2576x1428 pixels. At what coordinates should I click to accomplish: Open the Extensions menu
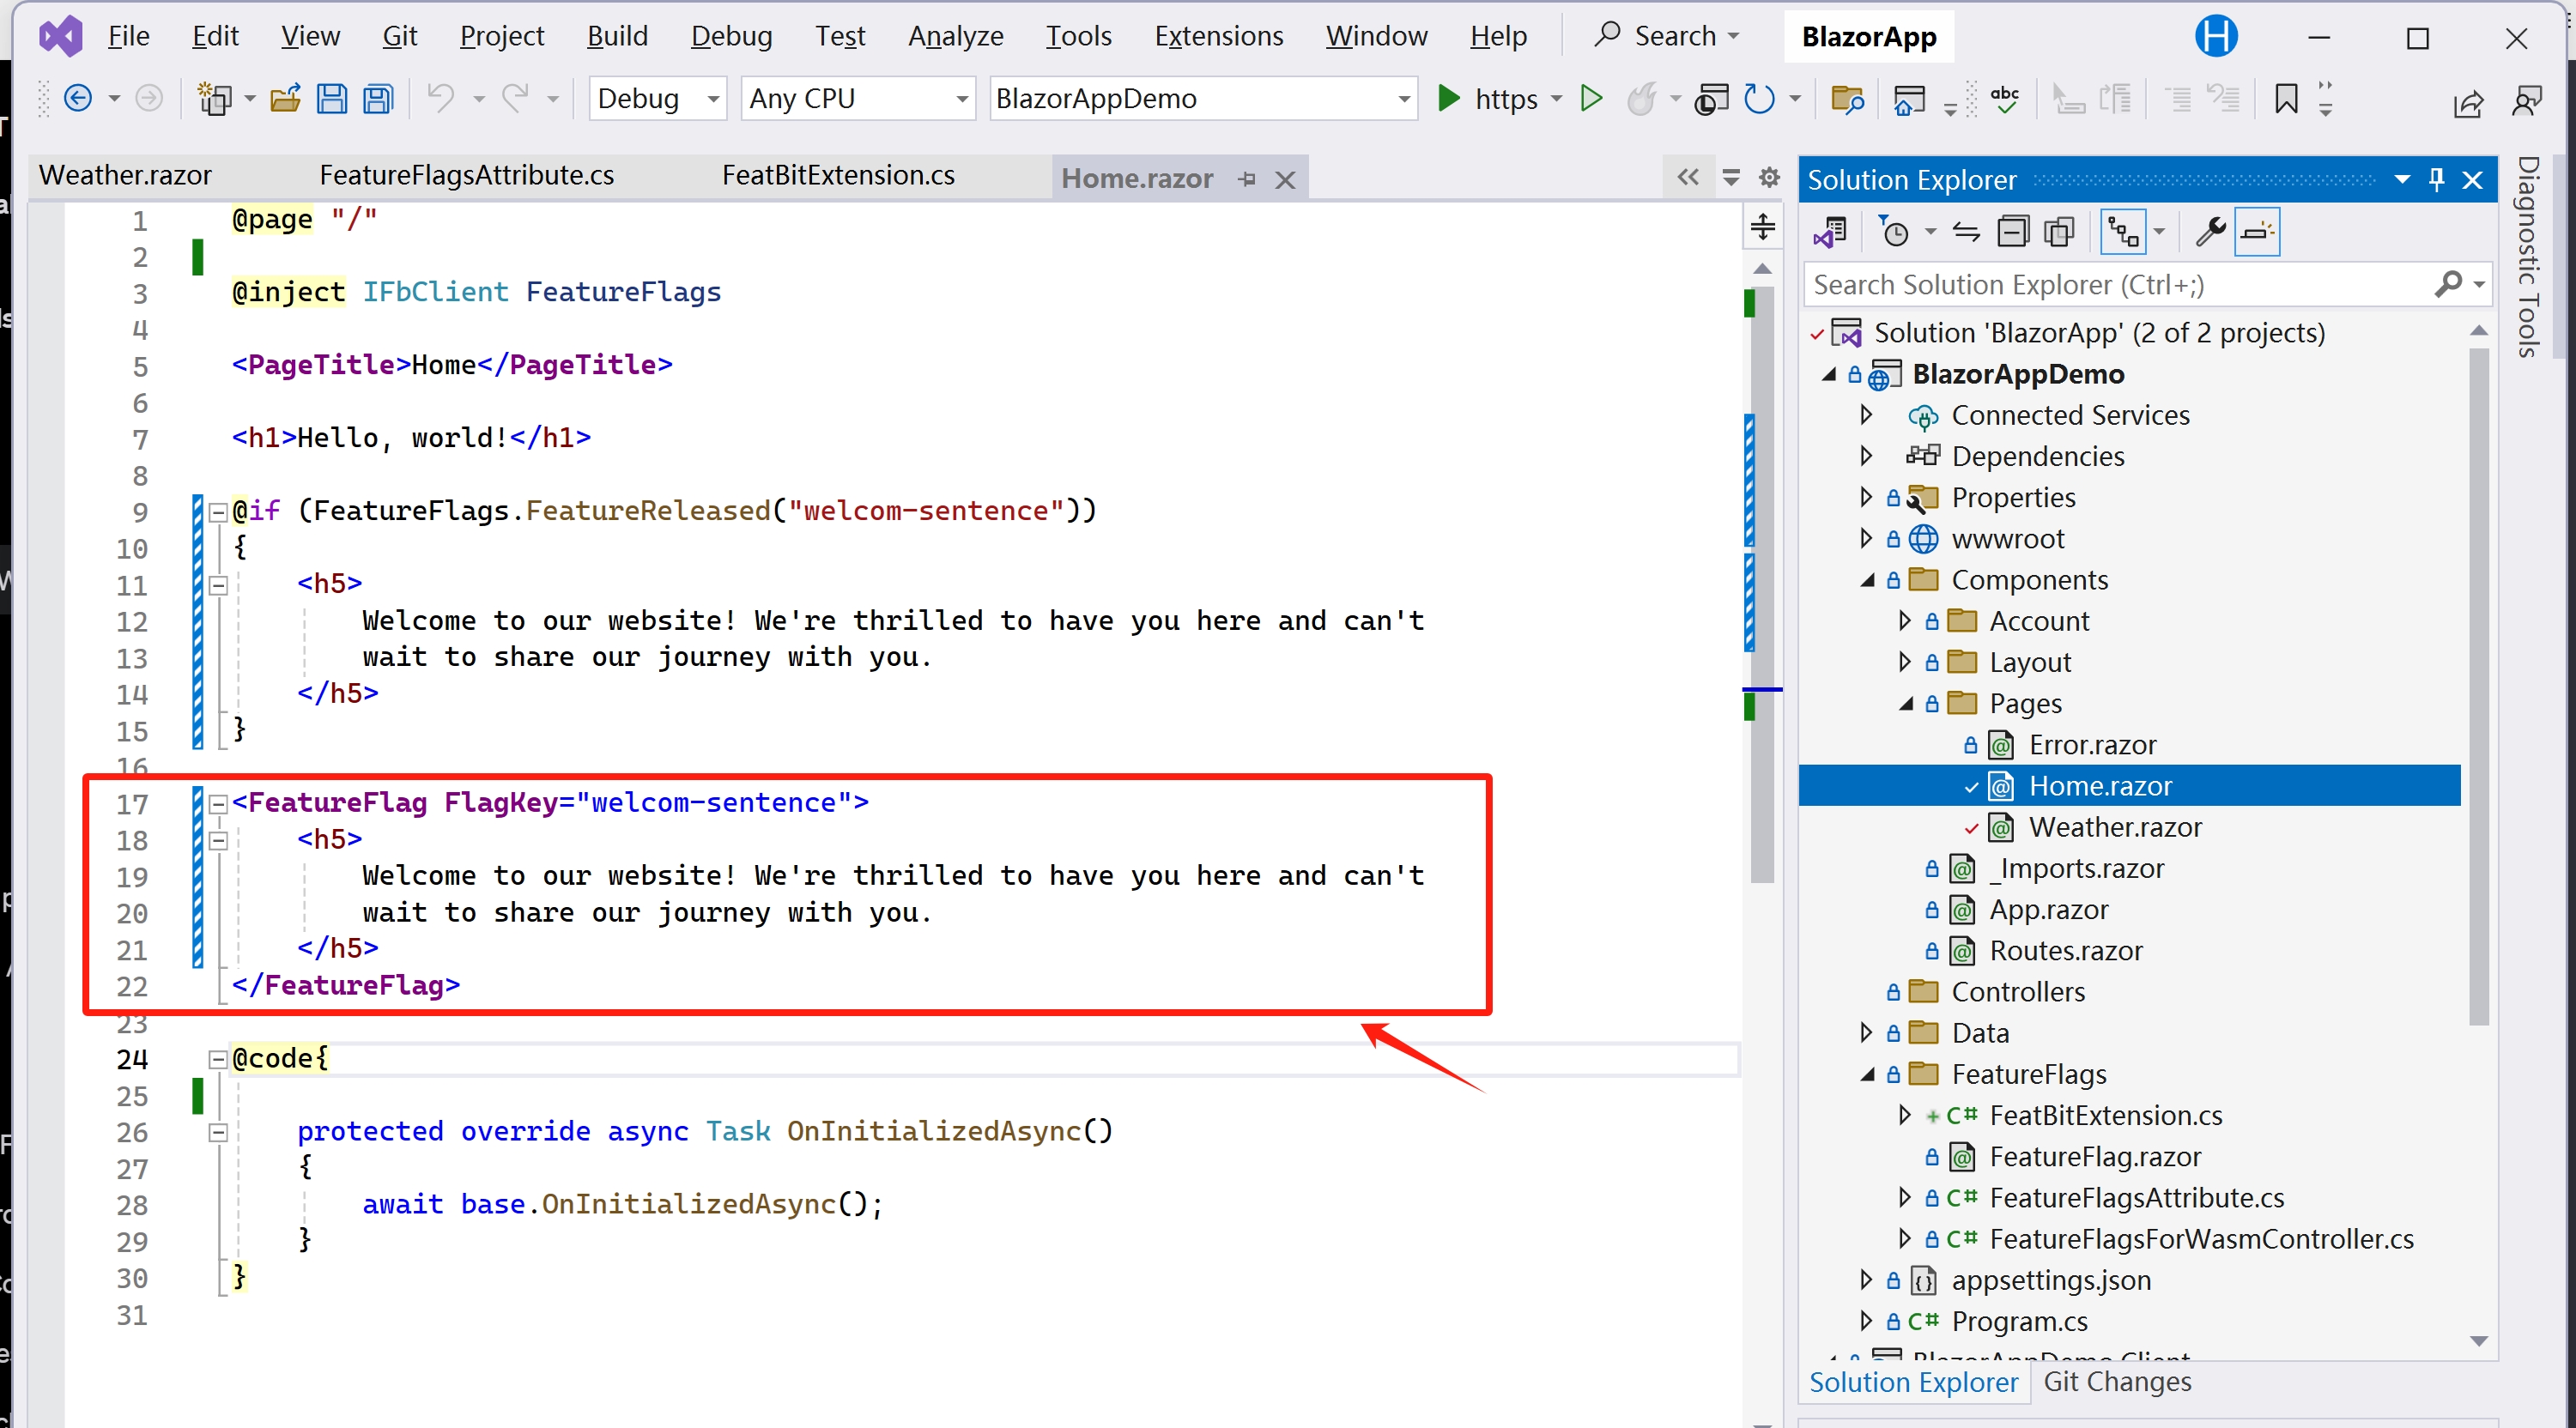(1218, 37)
